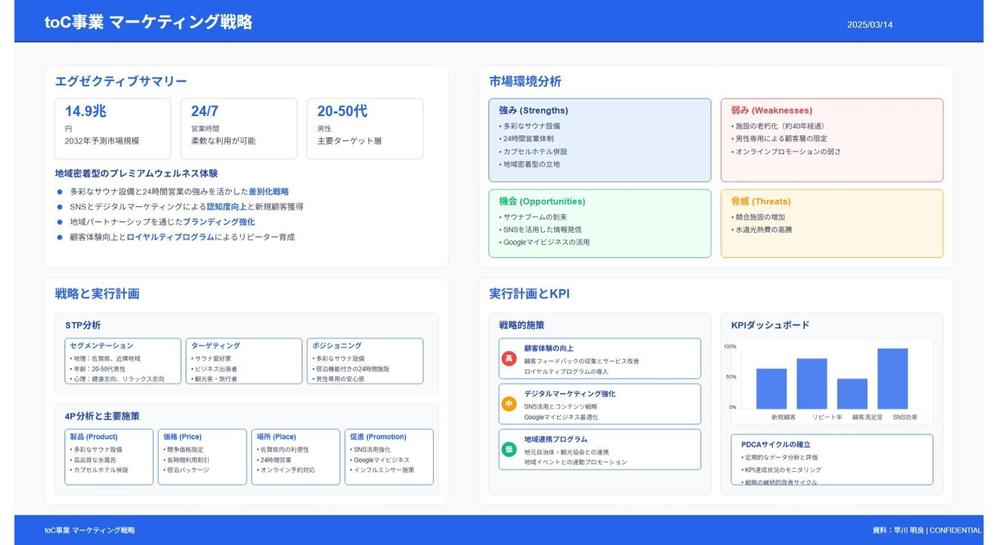Screen dimensions: 998x545
Task: Click the 4P分析と主要施策 subheading
Action: pos(102,416)
